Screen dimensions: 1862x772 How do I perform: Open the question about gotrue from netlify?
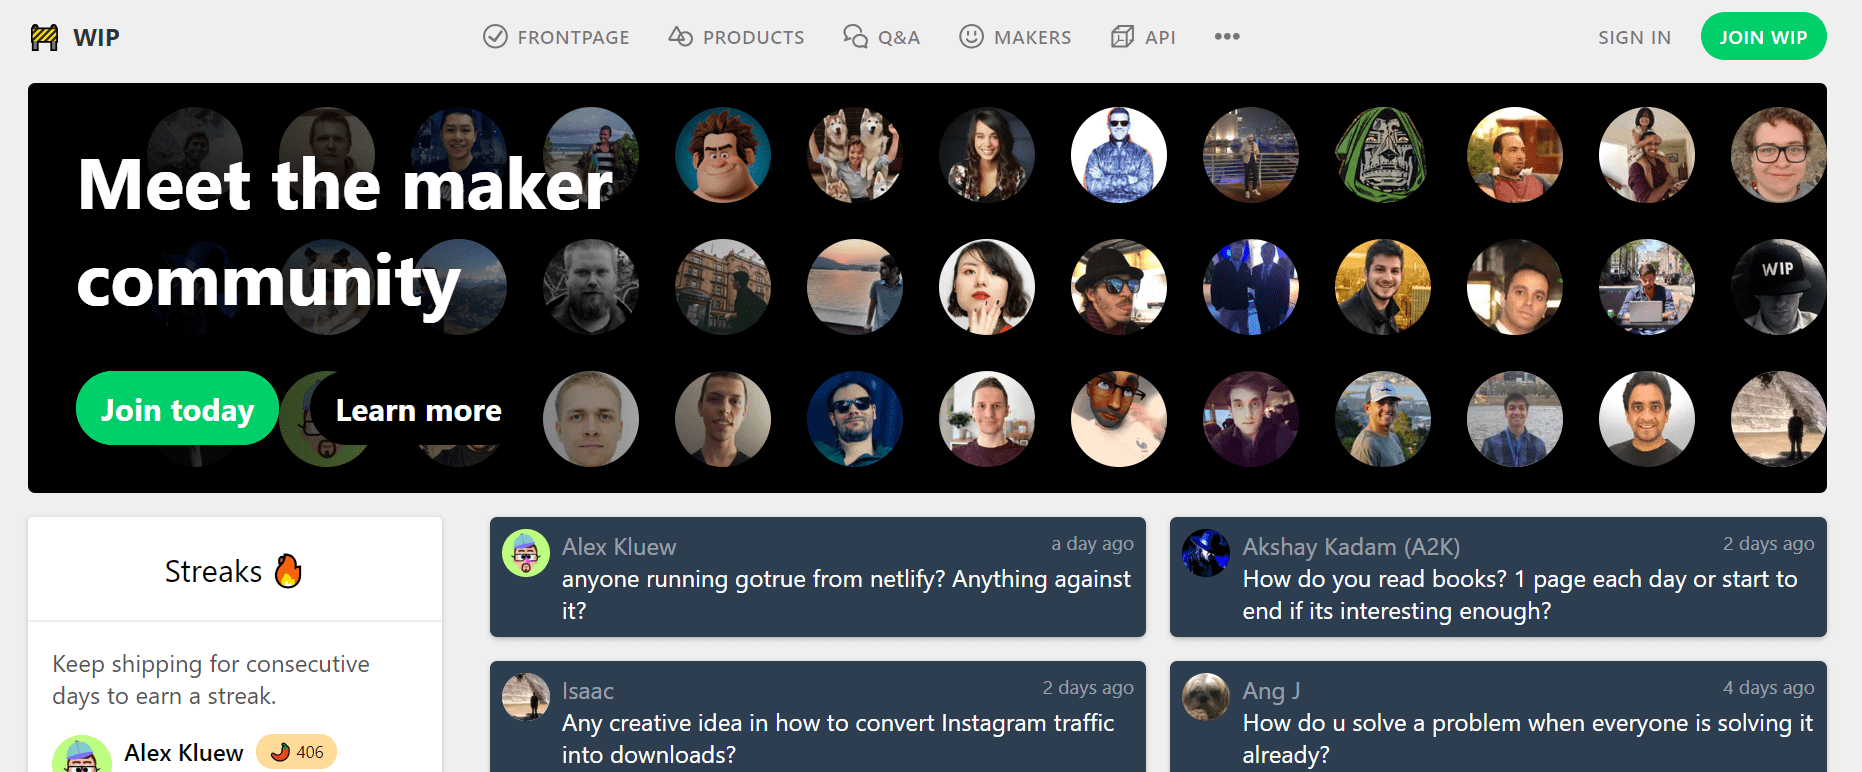tap(846, 595)
